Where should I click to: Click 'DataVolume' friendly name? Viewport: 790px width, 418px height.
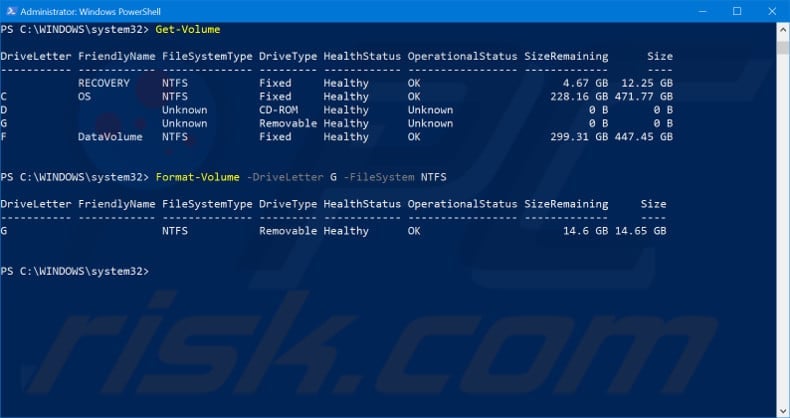point(110,137)
